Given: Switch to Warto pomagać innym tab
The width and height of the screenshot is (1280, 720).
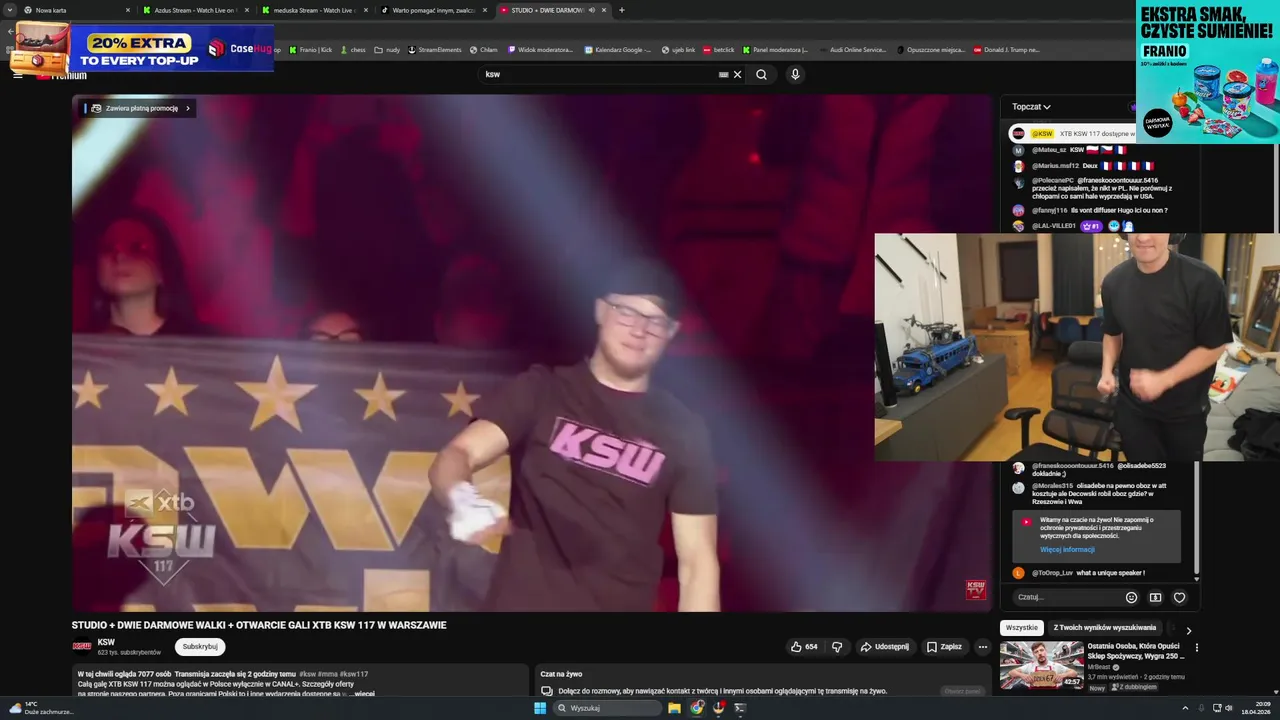Looking at the screenshot, I should [434, 10].
